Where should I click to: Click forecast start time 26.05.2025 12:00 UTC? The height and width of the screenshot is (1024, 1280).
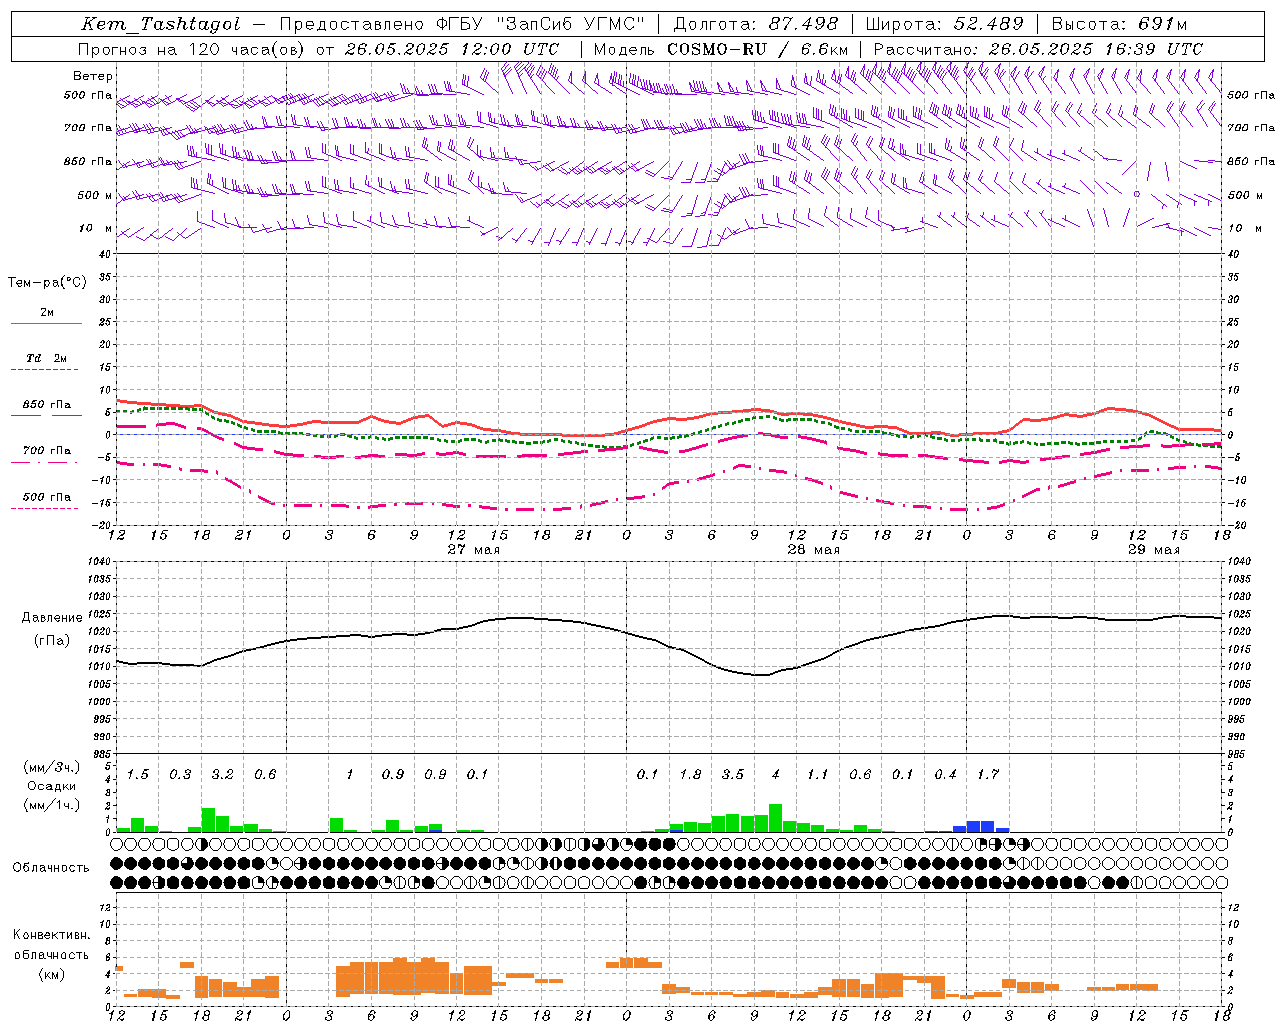tap(452, 49)
